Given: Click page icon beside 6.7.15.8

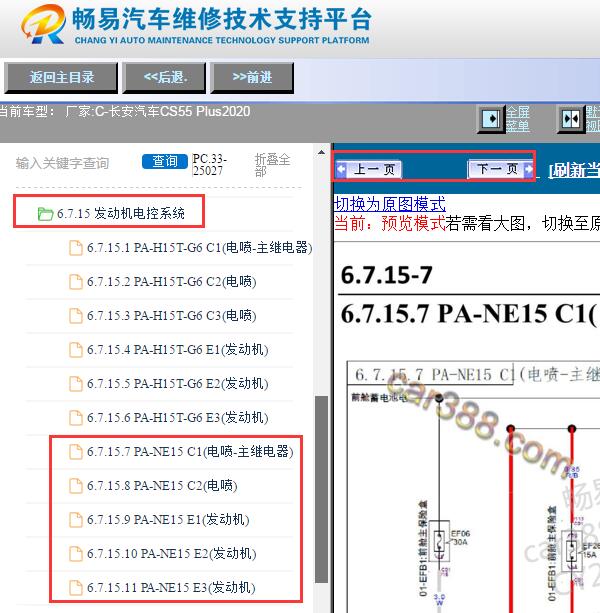Looking at the screenshot, I should coord(76,486).
